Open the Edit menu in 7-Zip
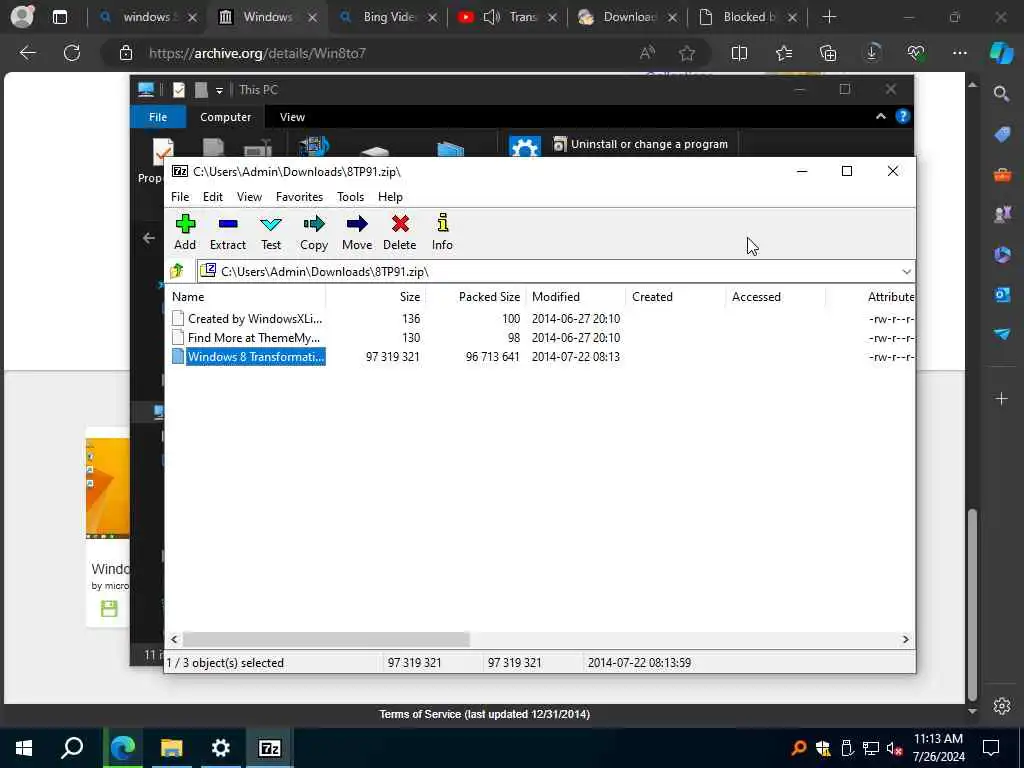This screenshot has height=768, width=1024. [212, 197]
